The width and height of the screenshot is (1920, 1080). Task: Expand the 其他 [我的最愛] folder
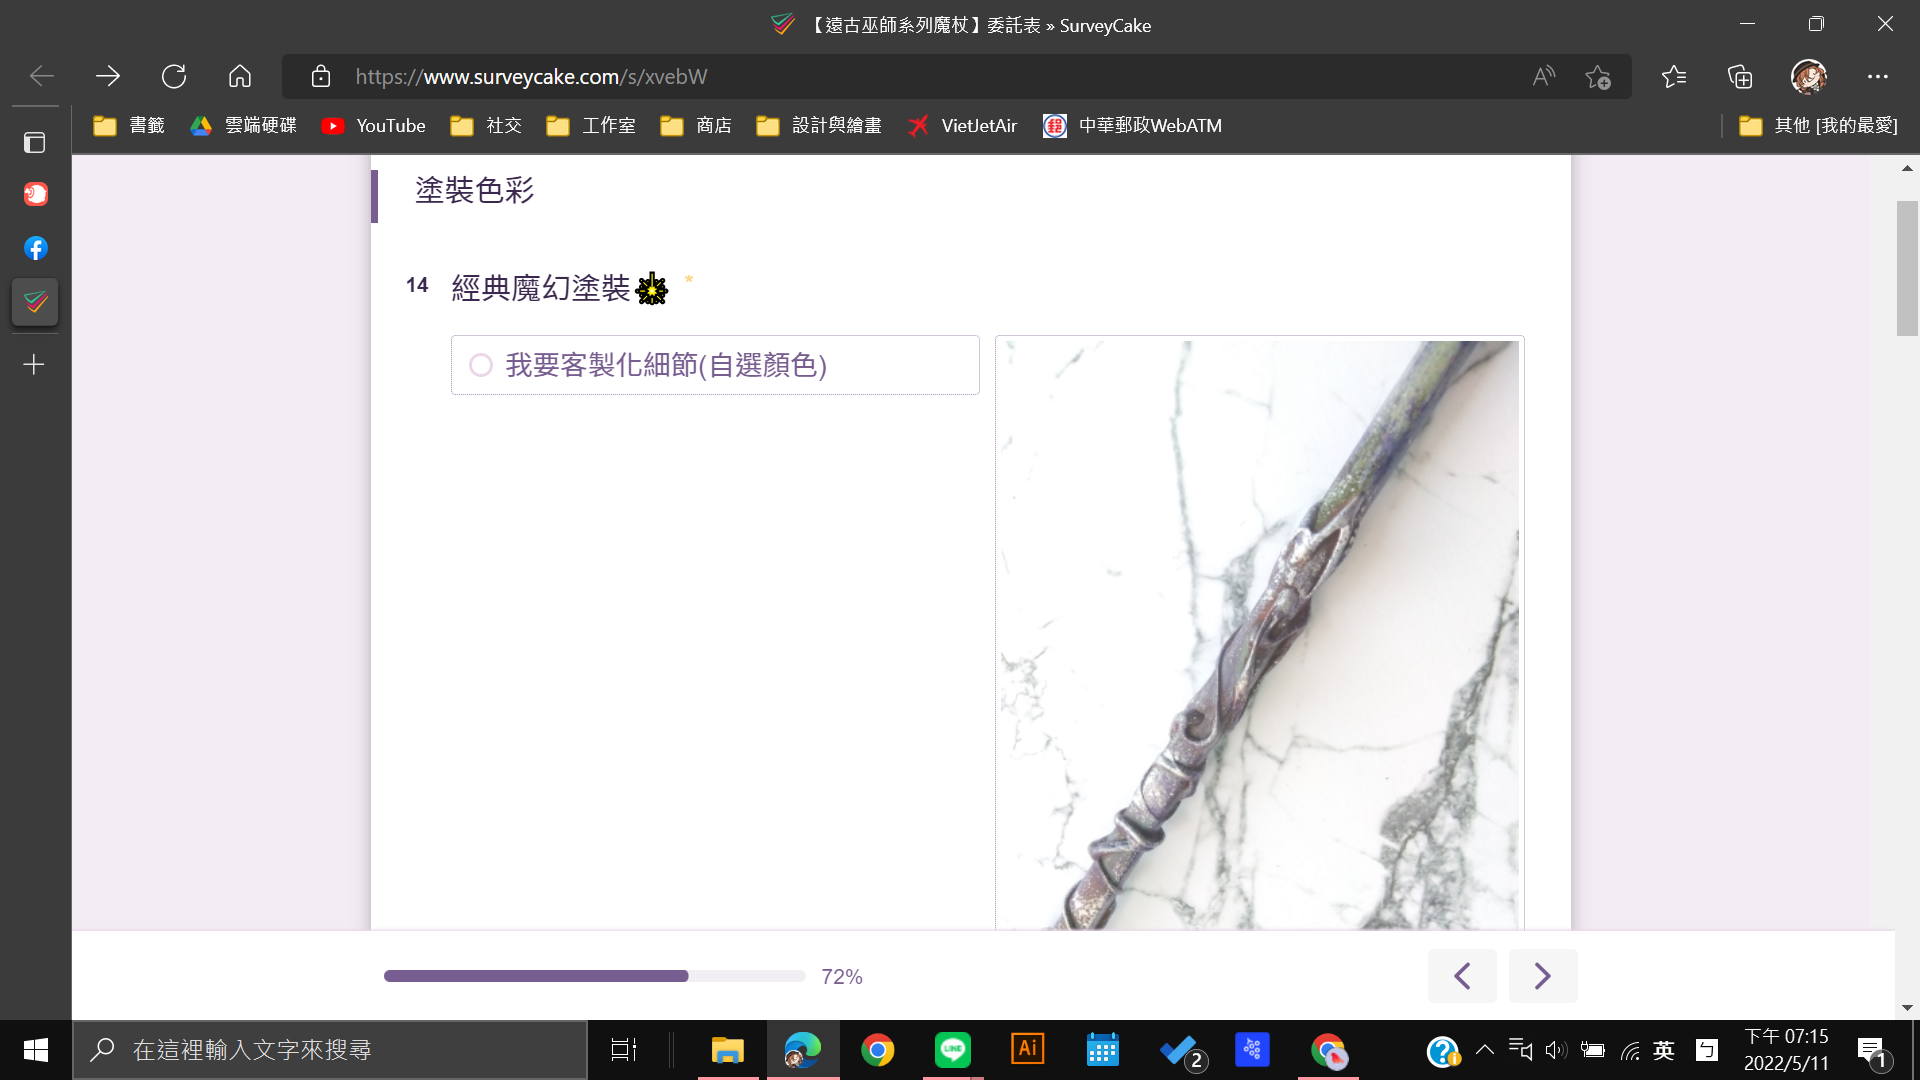tap(1818, 126)
